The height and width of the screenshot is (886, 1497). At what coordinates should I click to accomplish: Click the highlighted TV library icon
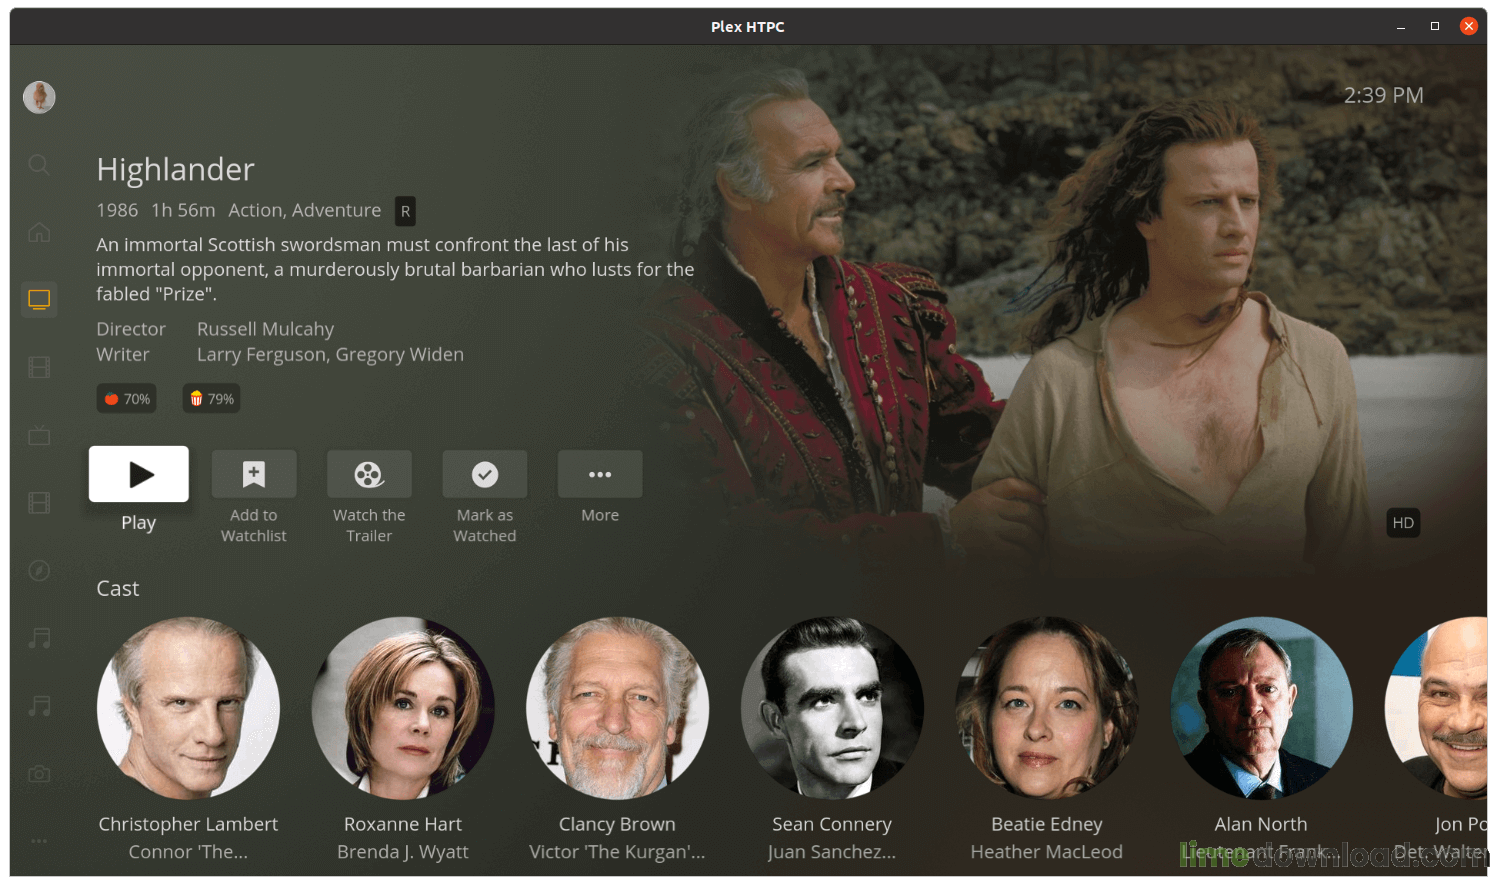(39, 298)
